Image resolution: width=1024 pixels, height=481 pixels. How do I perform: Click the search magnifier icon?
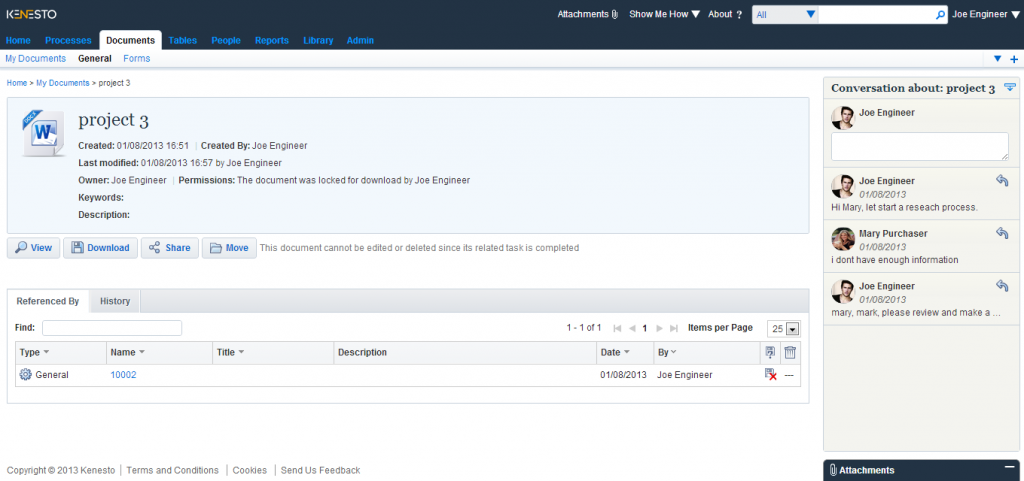click(940, 14)
